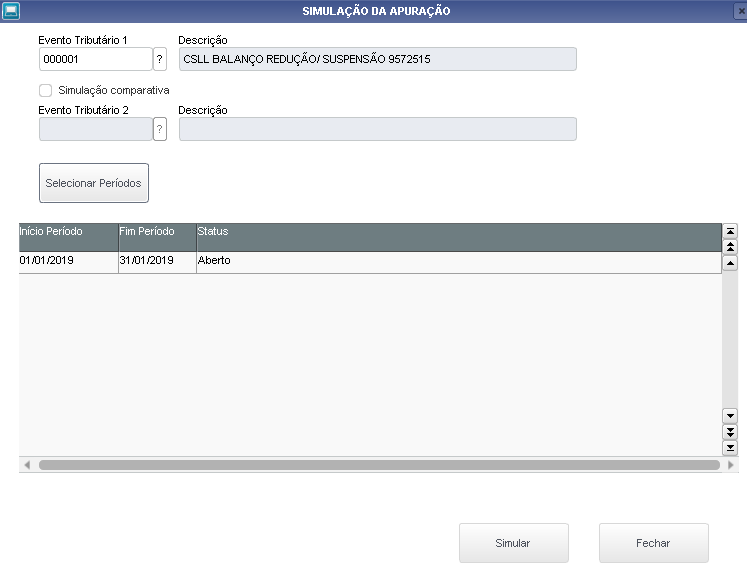This screenshot has height=570, width=747.
Task: Move up one row in grid
Action: pyautogui.click(x=730, y=263)
